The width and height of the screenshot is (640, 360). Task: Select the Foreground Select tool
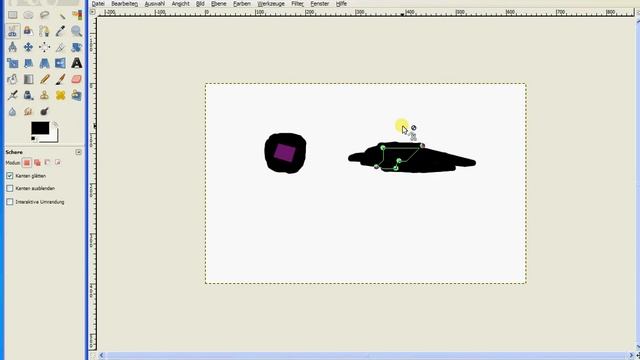(x=28, y=31)
